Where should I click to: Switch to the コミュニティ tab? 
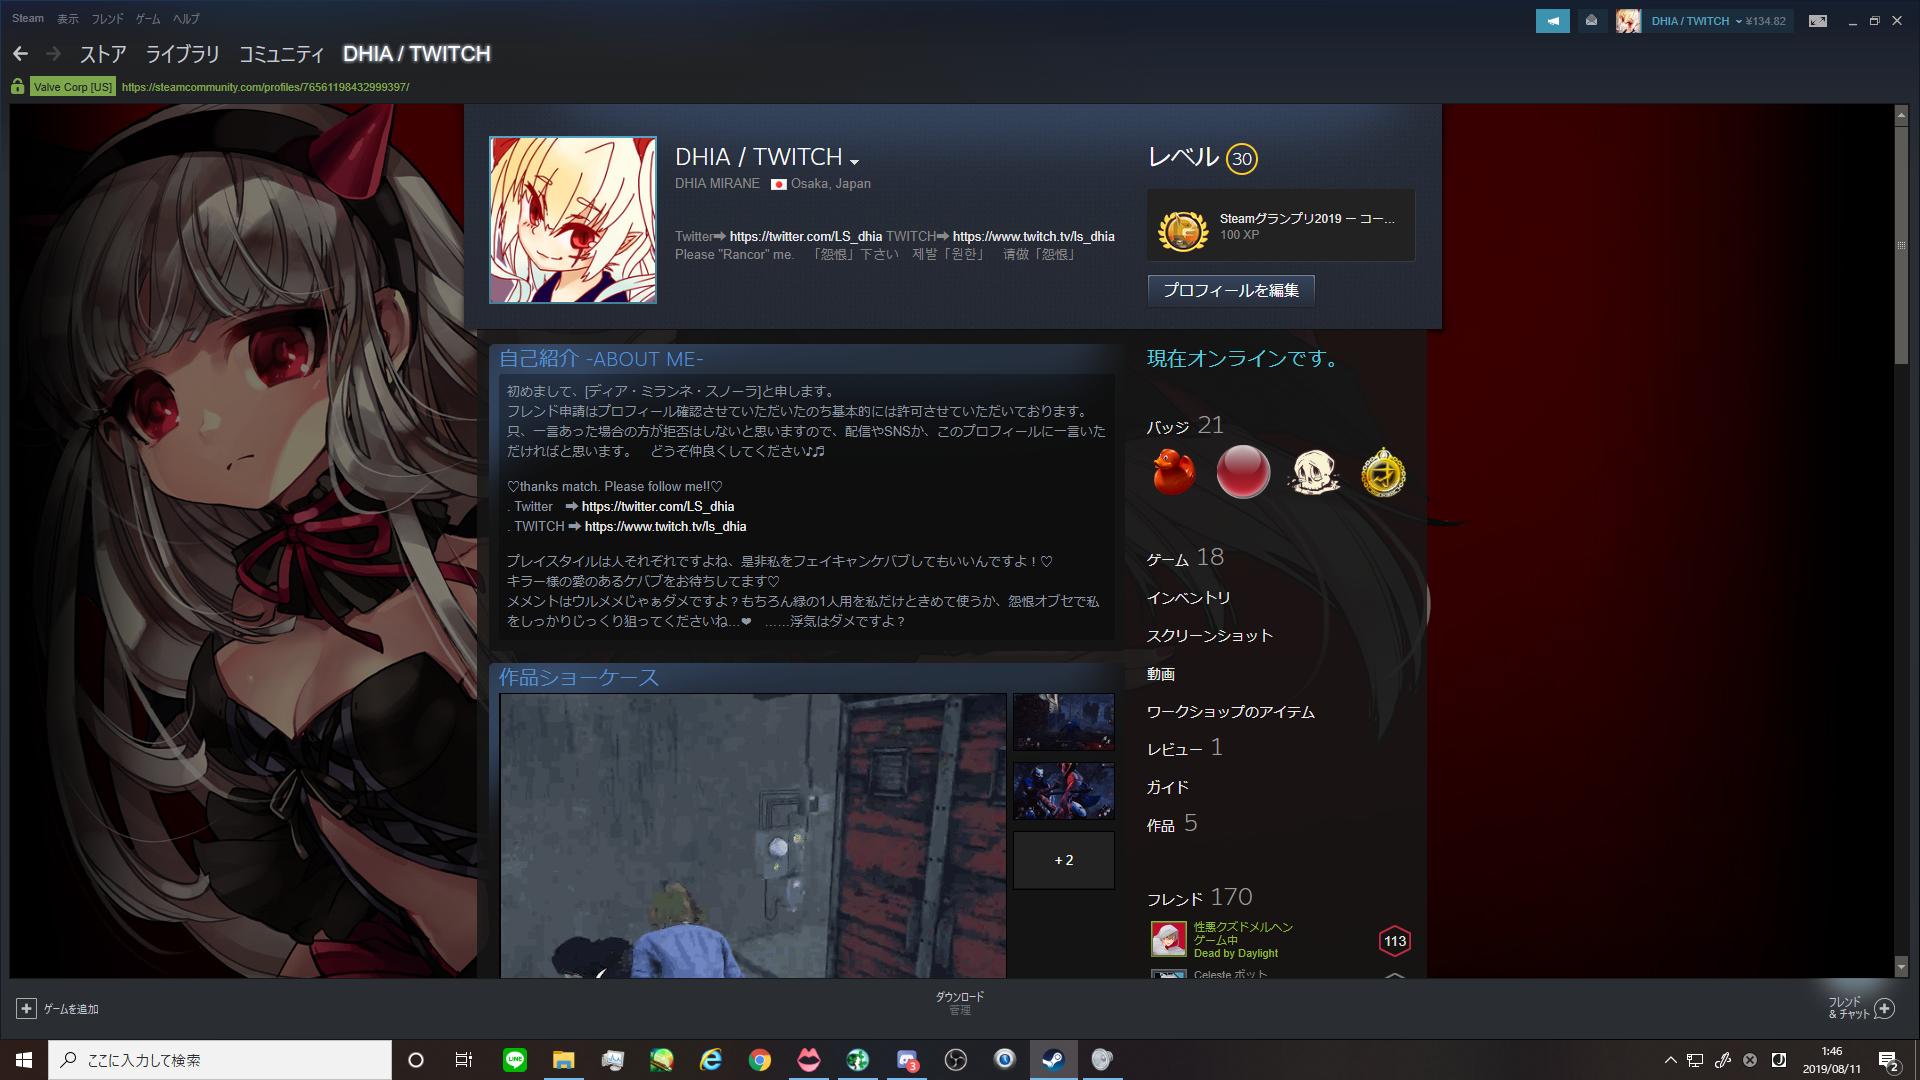[x=281, y=54]
